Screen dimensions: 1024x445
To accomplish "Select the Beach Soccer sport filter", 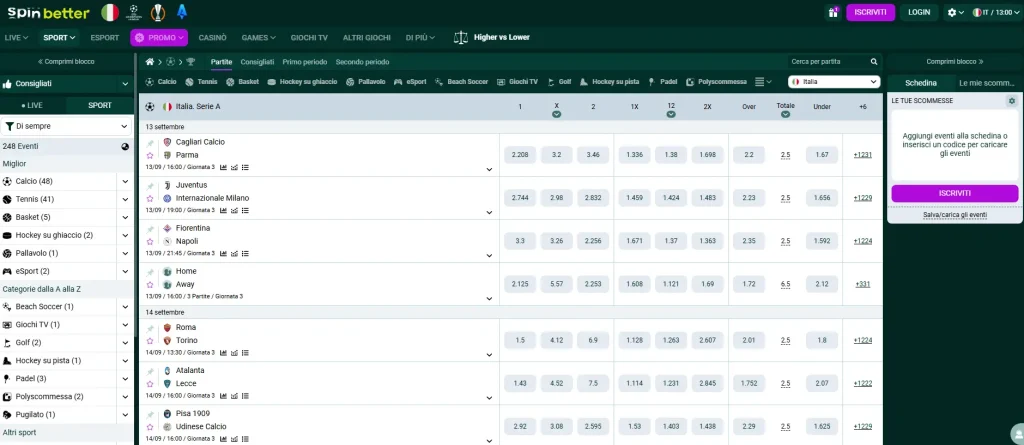I will click(x=462, y=82).
